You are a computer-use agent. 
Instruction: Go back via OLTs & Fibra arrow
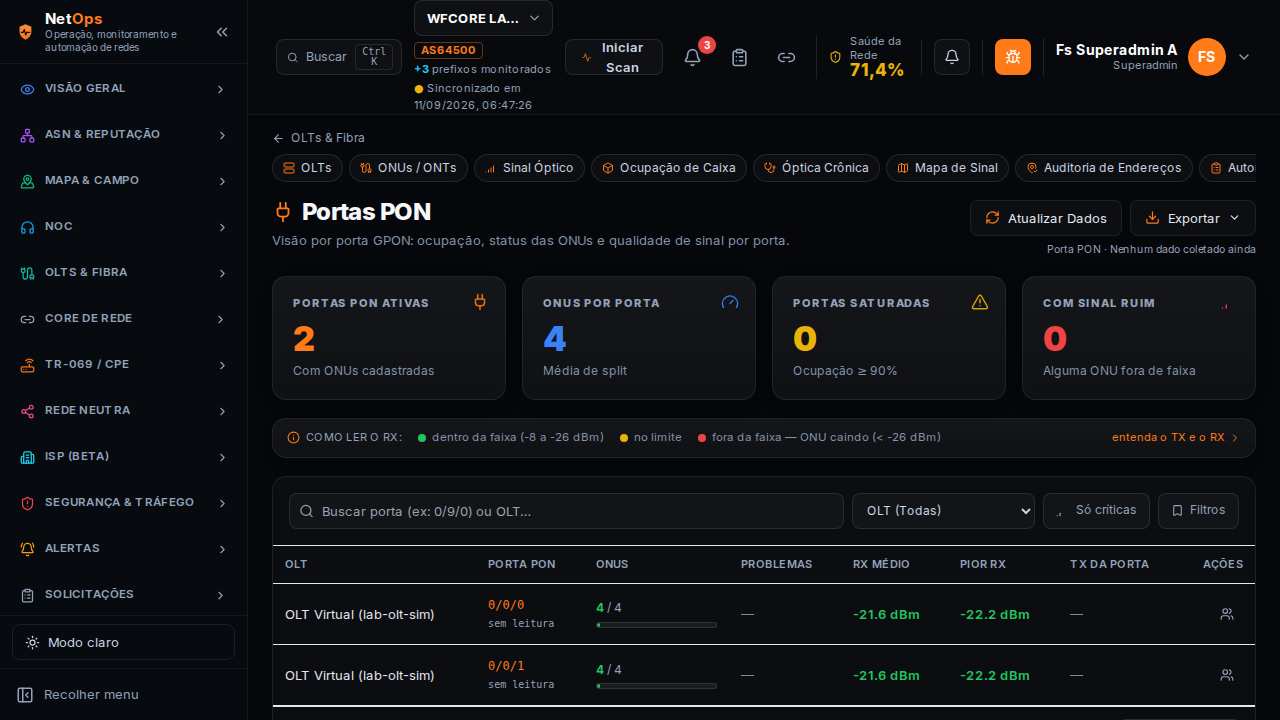tap(319, 138)
